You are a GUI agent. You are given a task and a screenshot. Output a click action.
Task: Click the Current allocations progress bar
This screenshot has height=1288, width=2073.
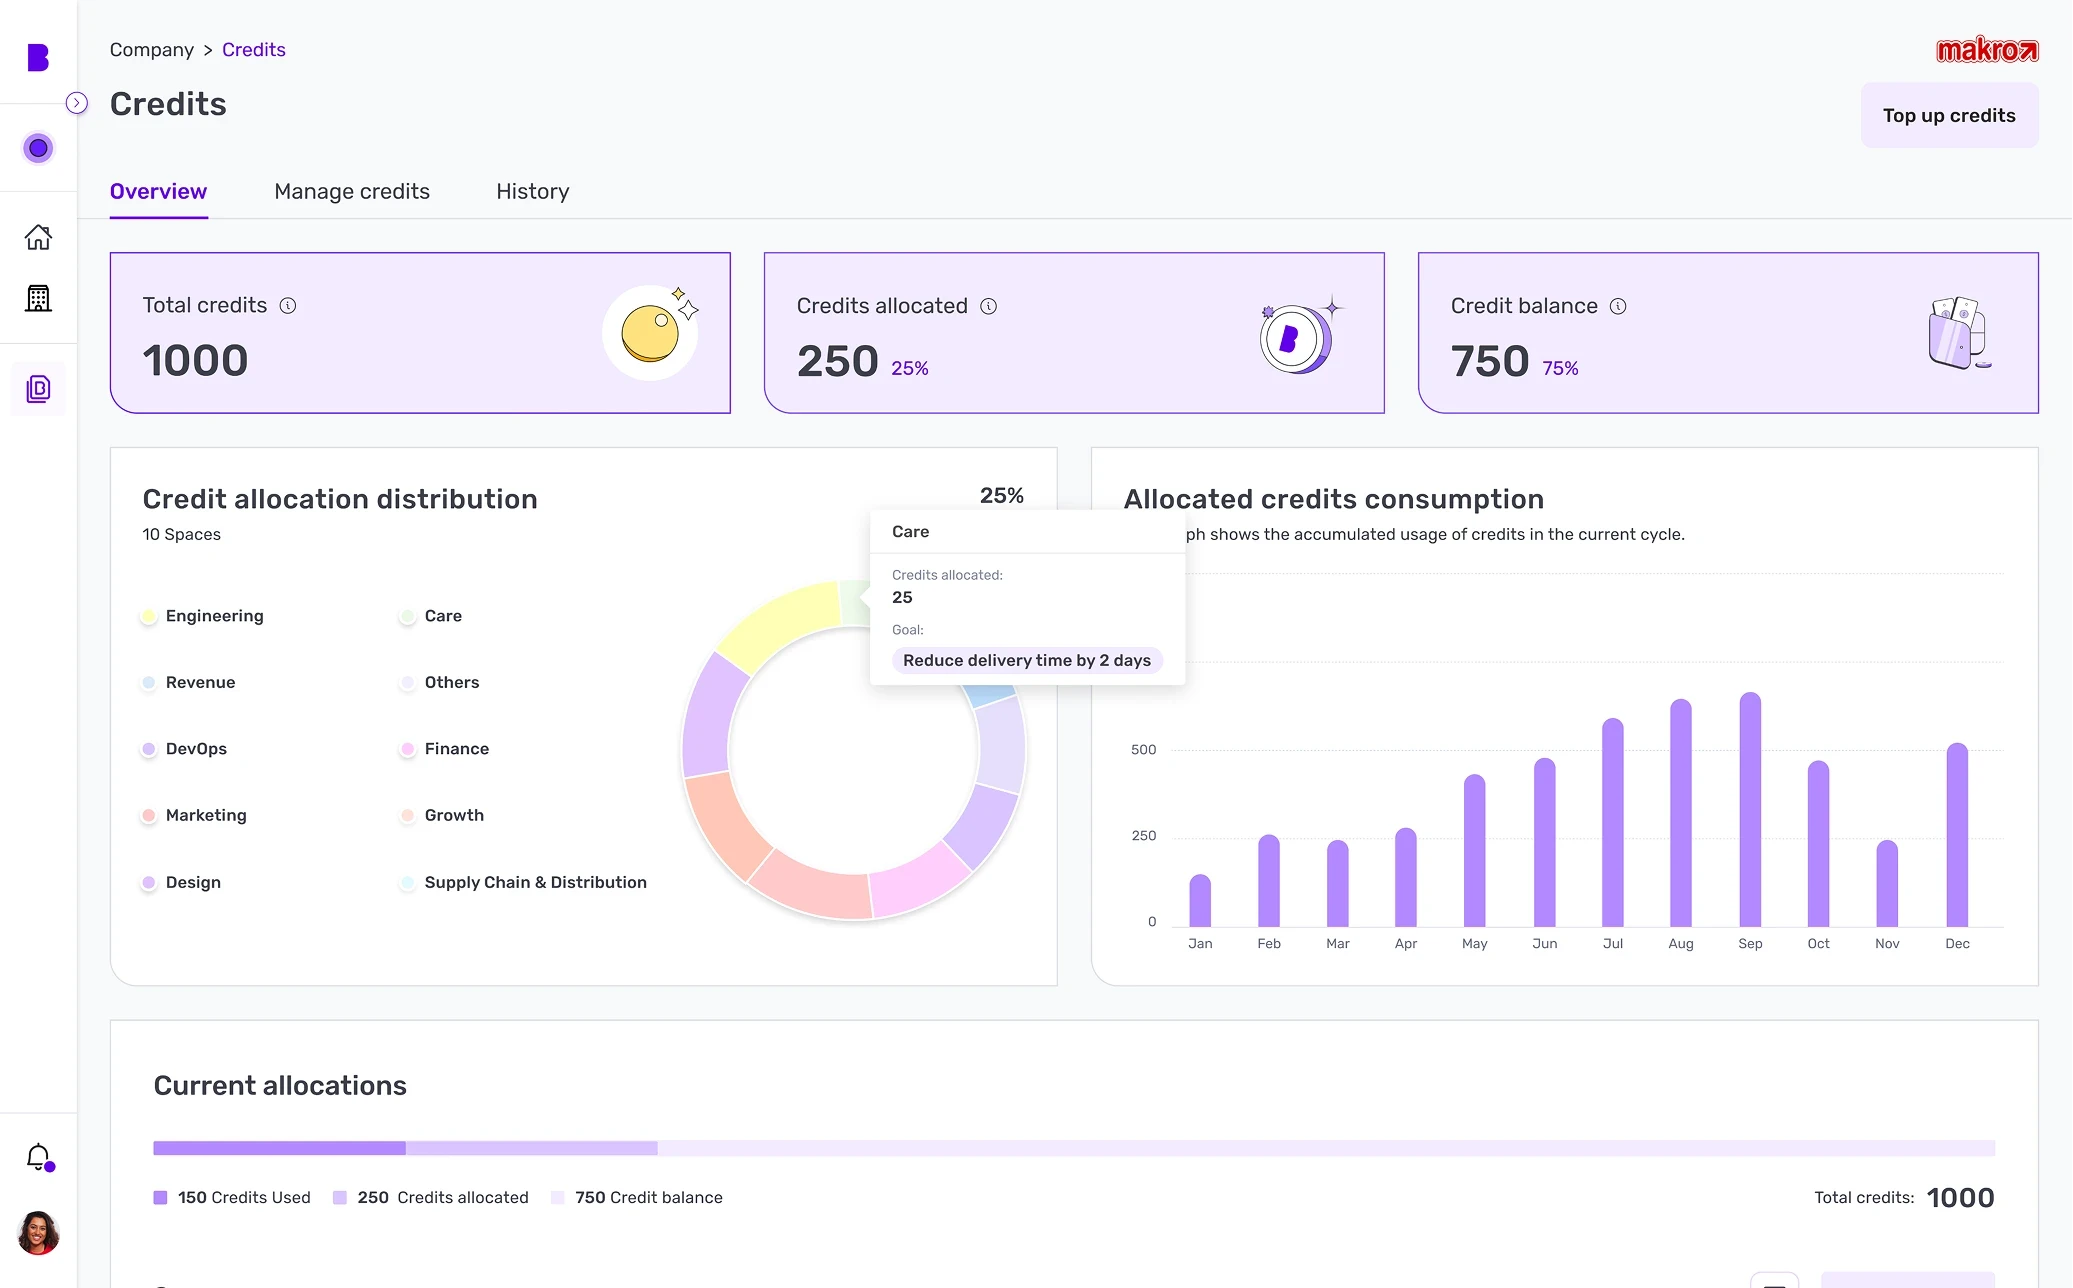[x=1074, y=1148]
